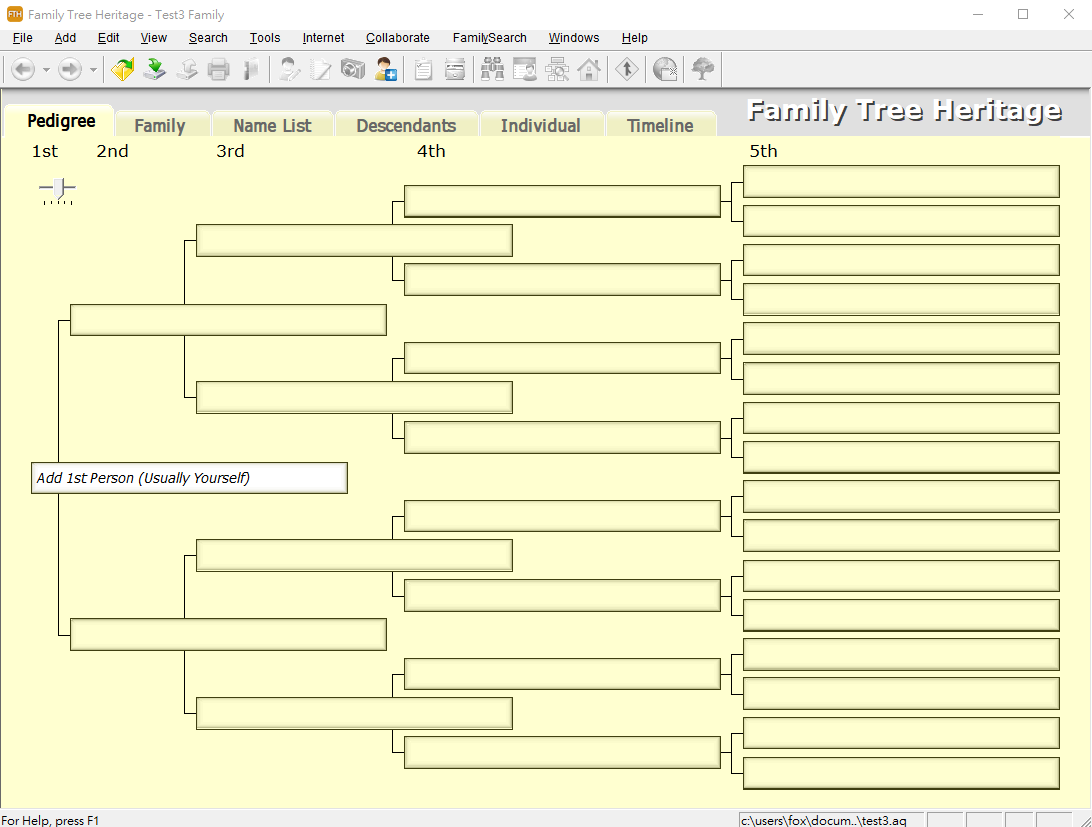
Task: Switch to the Family tab
Action: tap(160, 125)
